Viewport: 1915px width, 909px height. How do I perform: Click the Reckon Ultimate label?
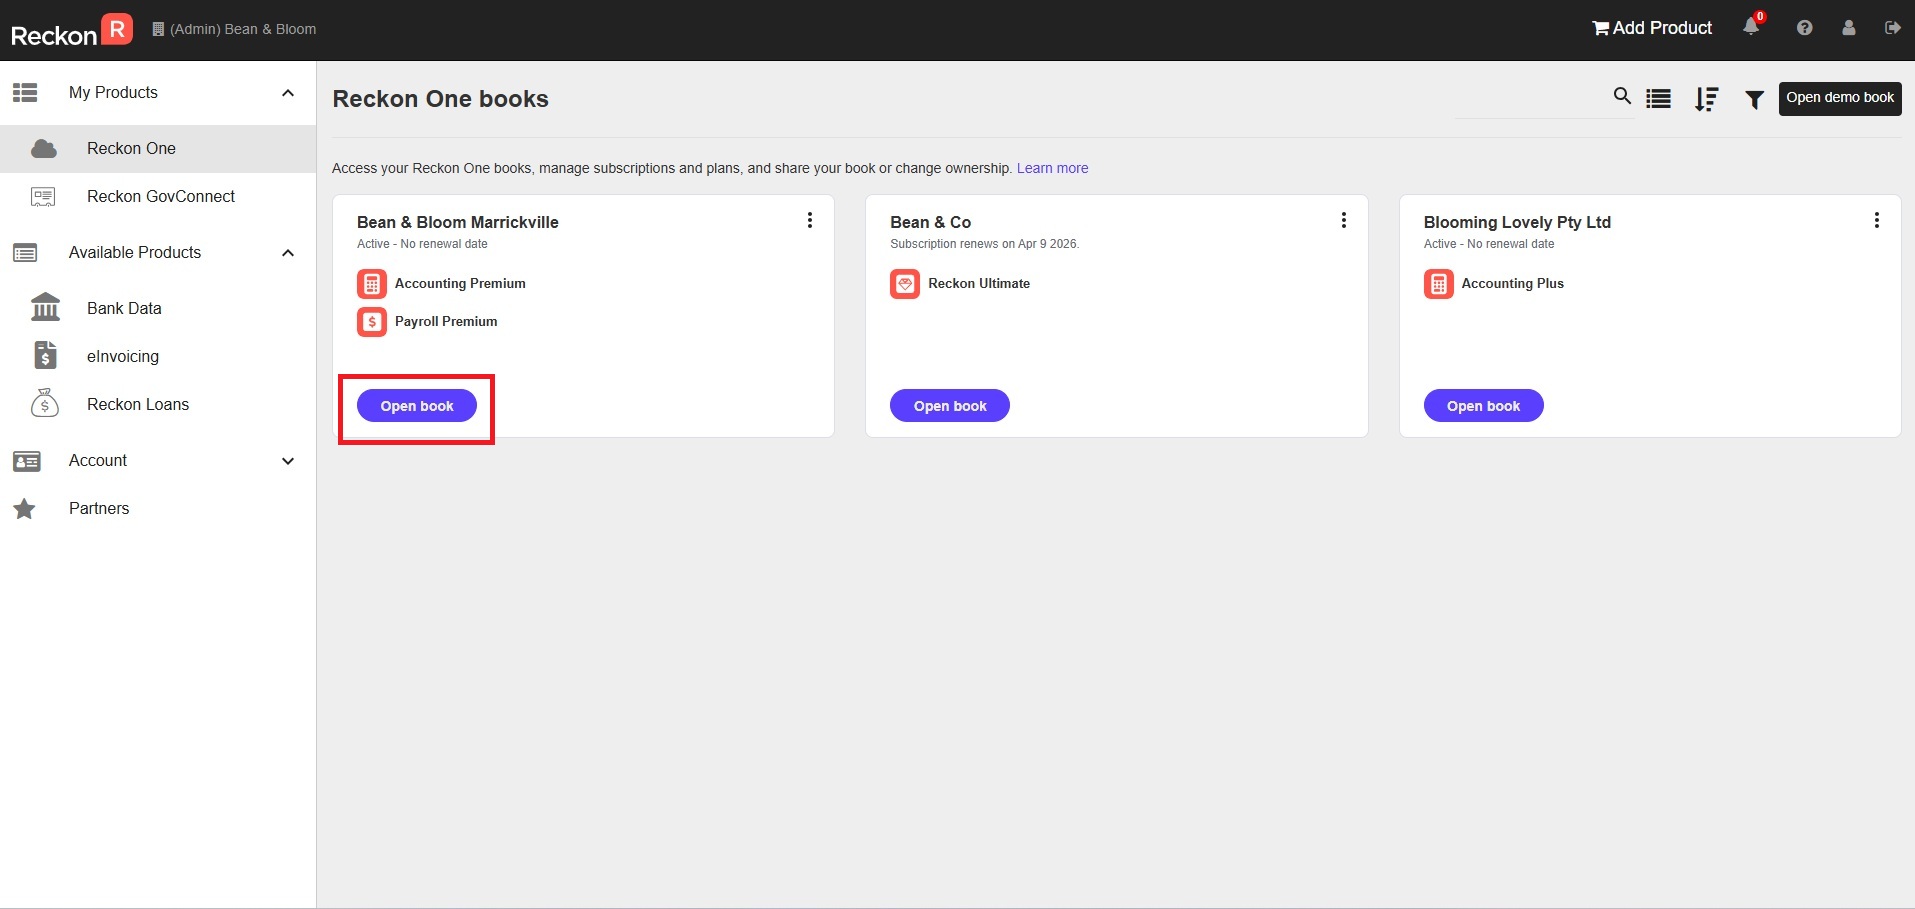(x=979, y=284)
